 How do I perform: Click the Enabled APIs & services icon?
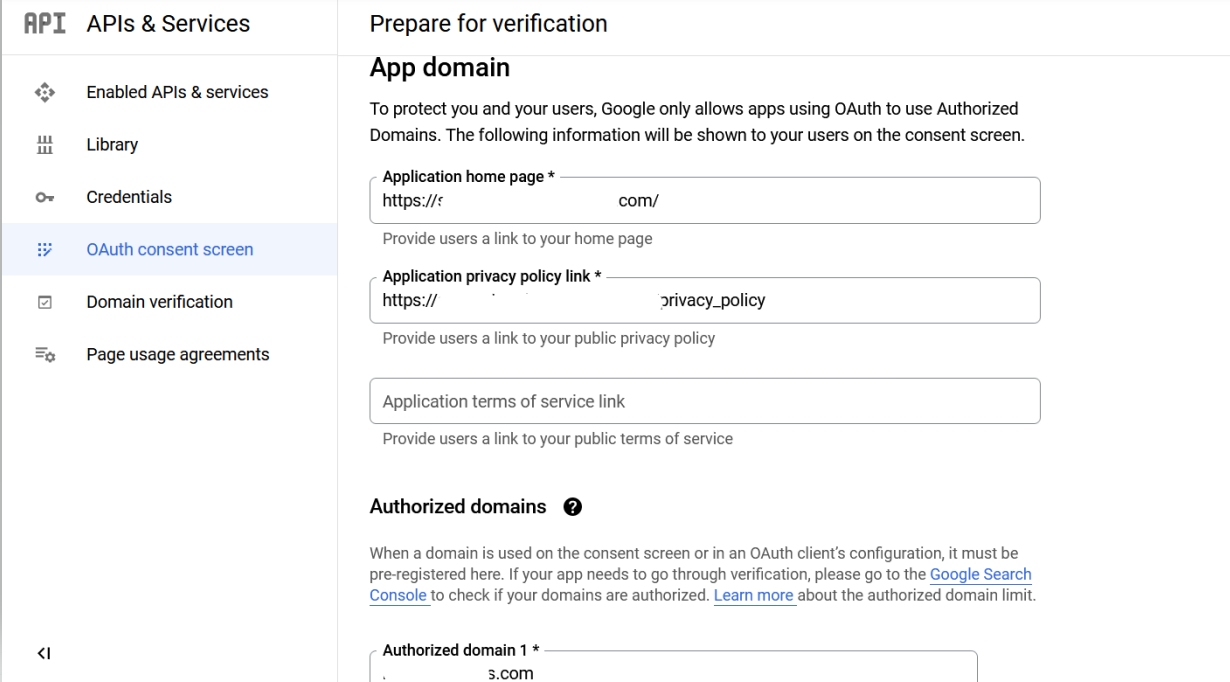click(45, 92)
